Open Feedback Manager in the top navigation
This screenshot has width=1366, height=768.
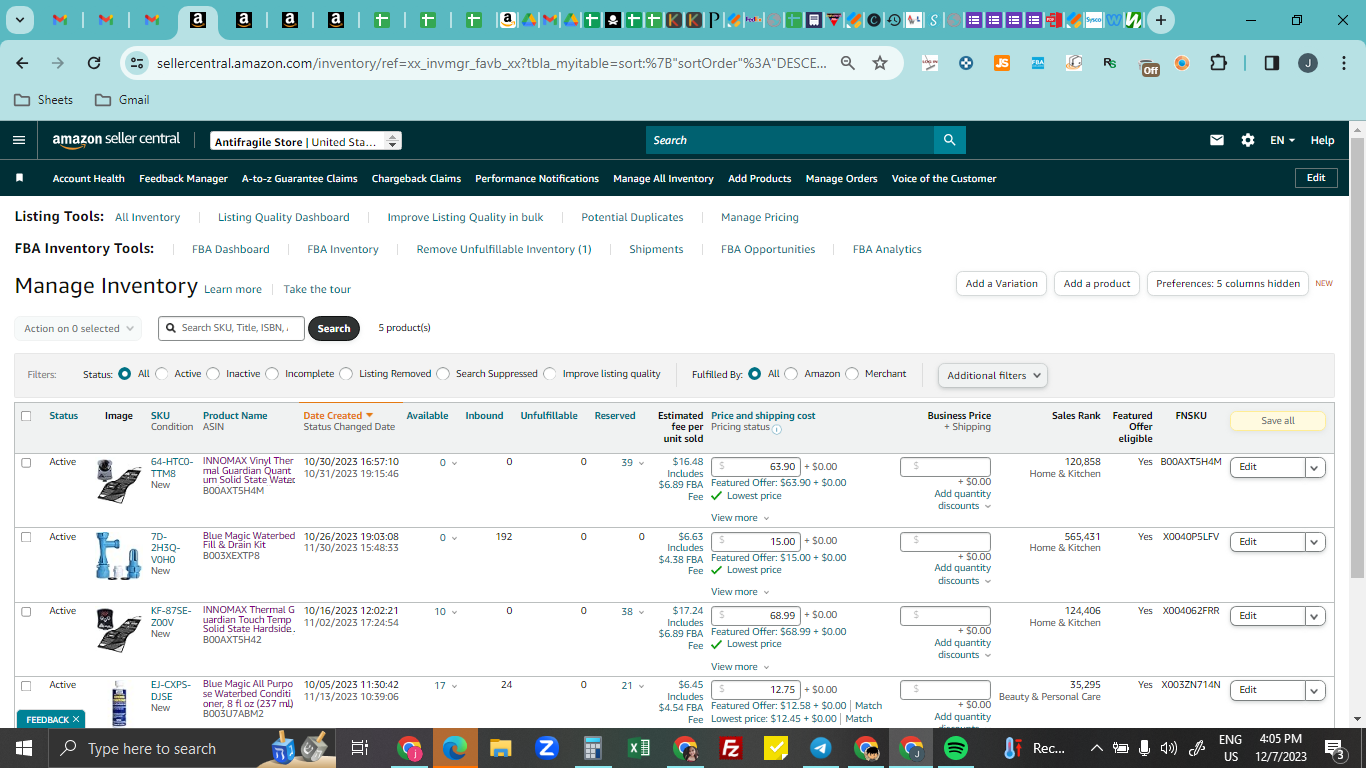tap(184, 179)
